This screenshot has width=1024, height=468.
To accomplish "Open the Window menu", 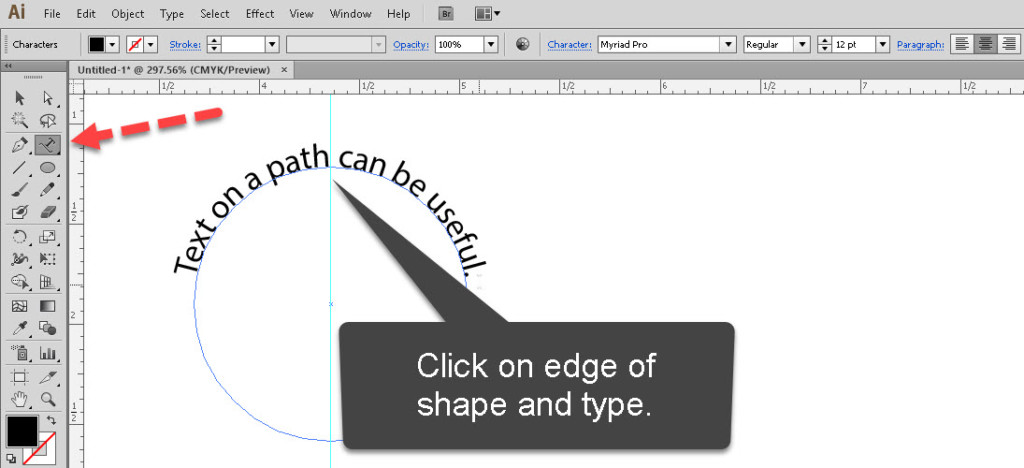I will 351,14.
